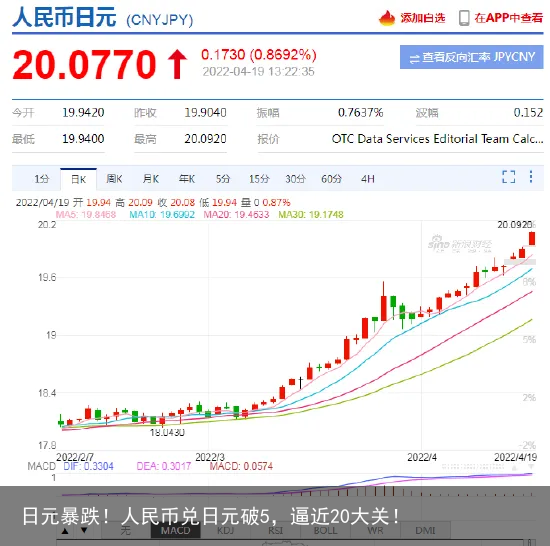550x546 pixels.
Task: Switch to 30分 chart tab
Action: (x=295, y=179)
